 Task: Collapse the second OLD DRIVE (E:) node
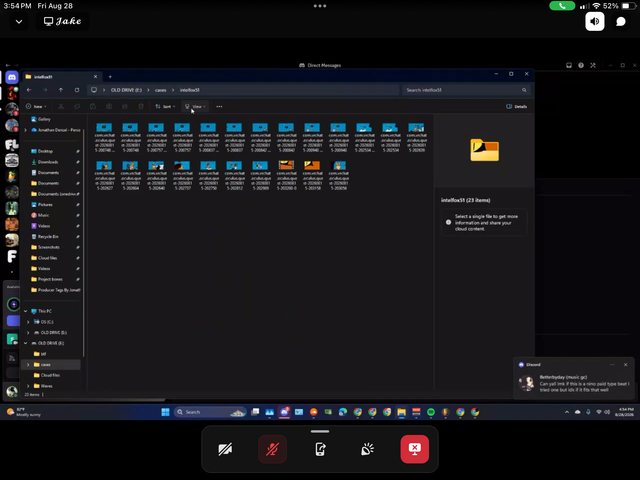[x=26, y=343]
